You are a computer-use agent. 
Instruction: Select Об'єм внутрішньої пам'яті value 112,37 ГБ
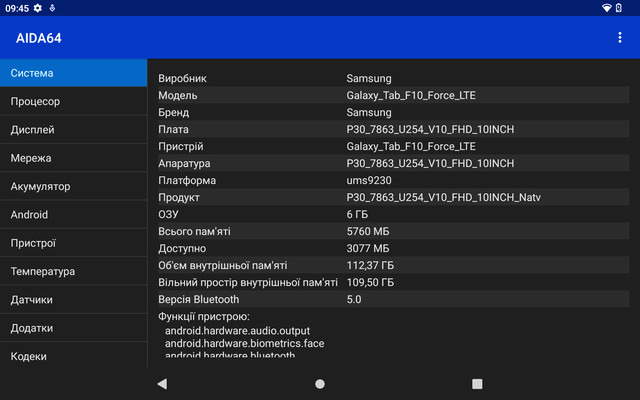pyautogui.click(x=370, y=266)
